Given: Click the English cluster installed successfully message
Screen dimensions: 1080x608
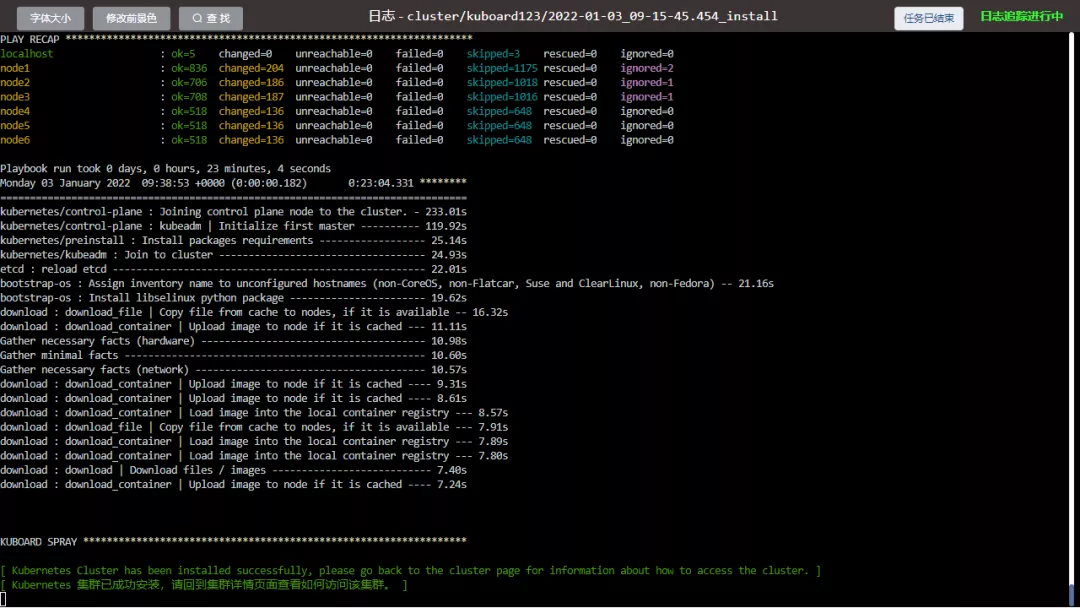Looking at the screenshot, I should 411,571.
